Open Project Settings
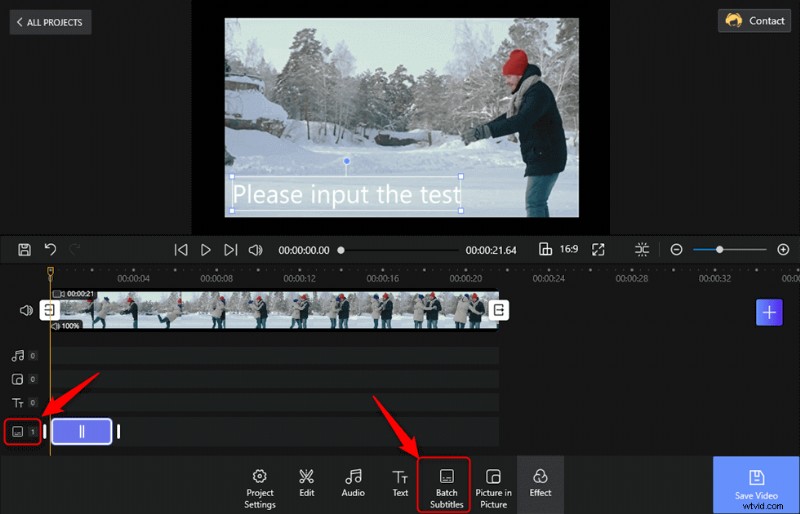This screenshot has width=800, height=514. [260, 488]
